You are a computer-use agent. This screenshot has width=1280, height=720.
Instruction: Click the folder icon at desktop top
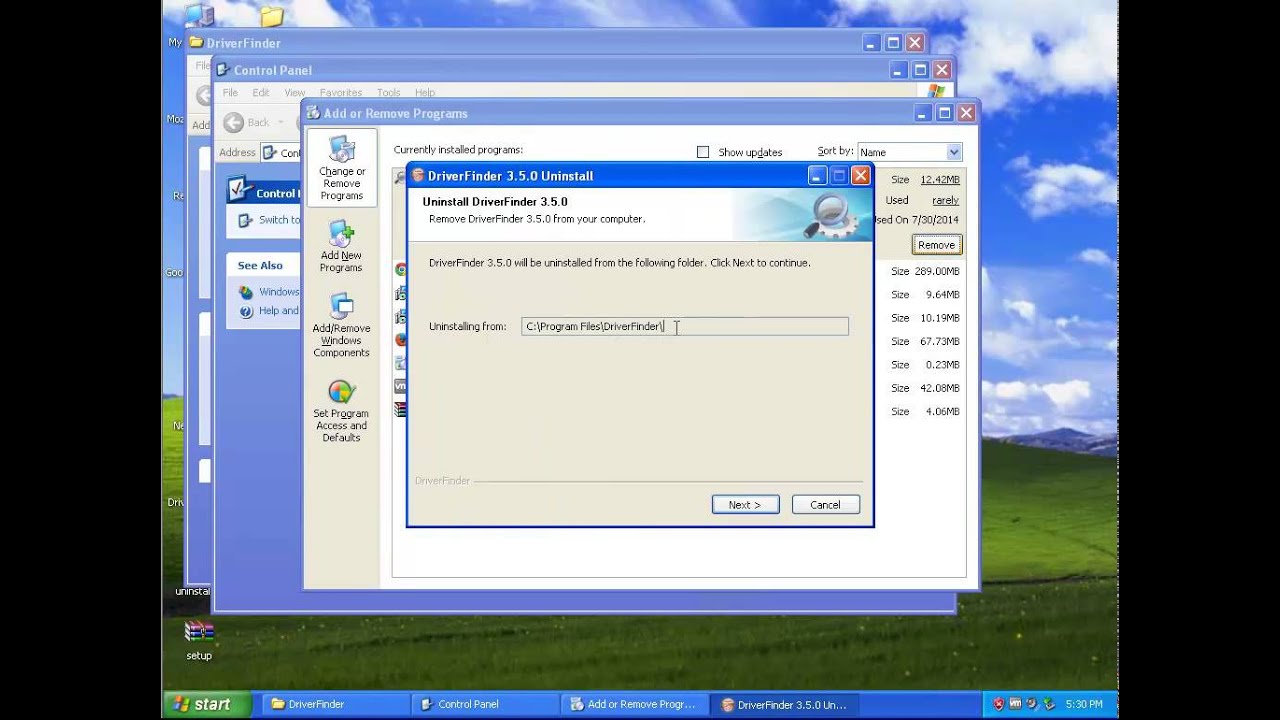[x=271, y=16]
